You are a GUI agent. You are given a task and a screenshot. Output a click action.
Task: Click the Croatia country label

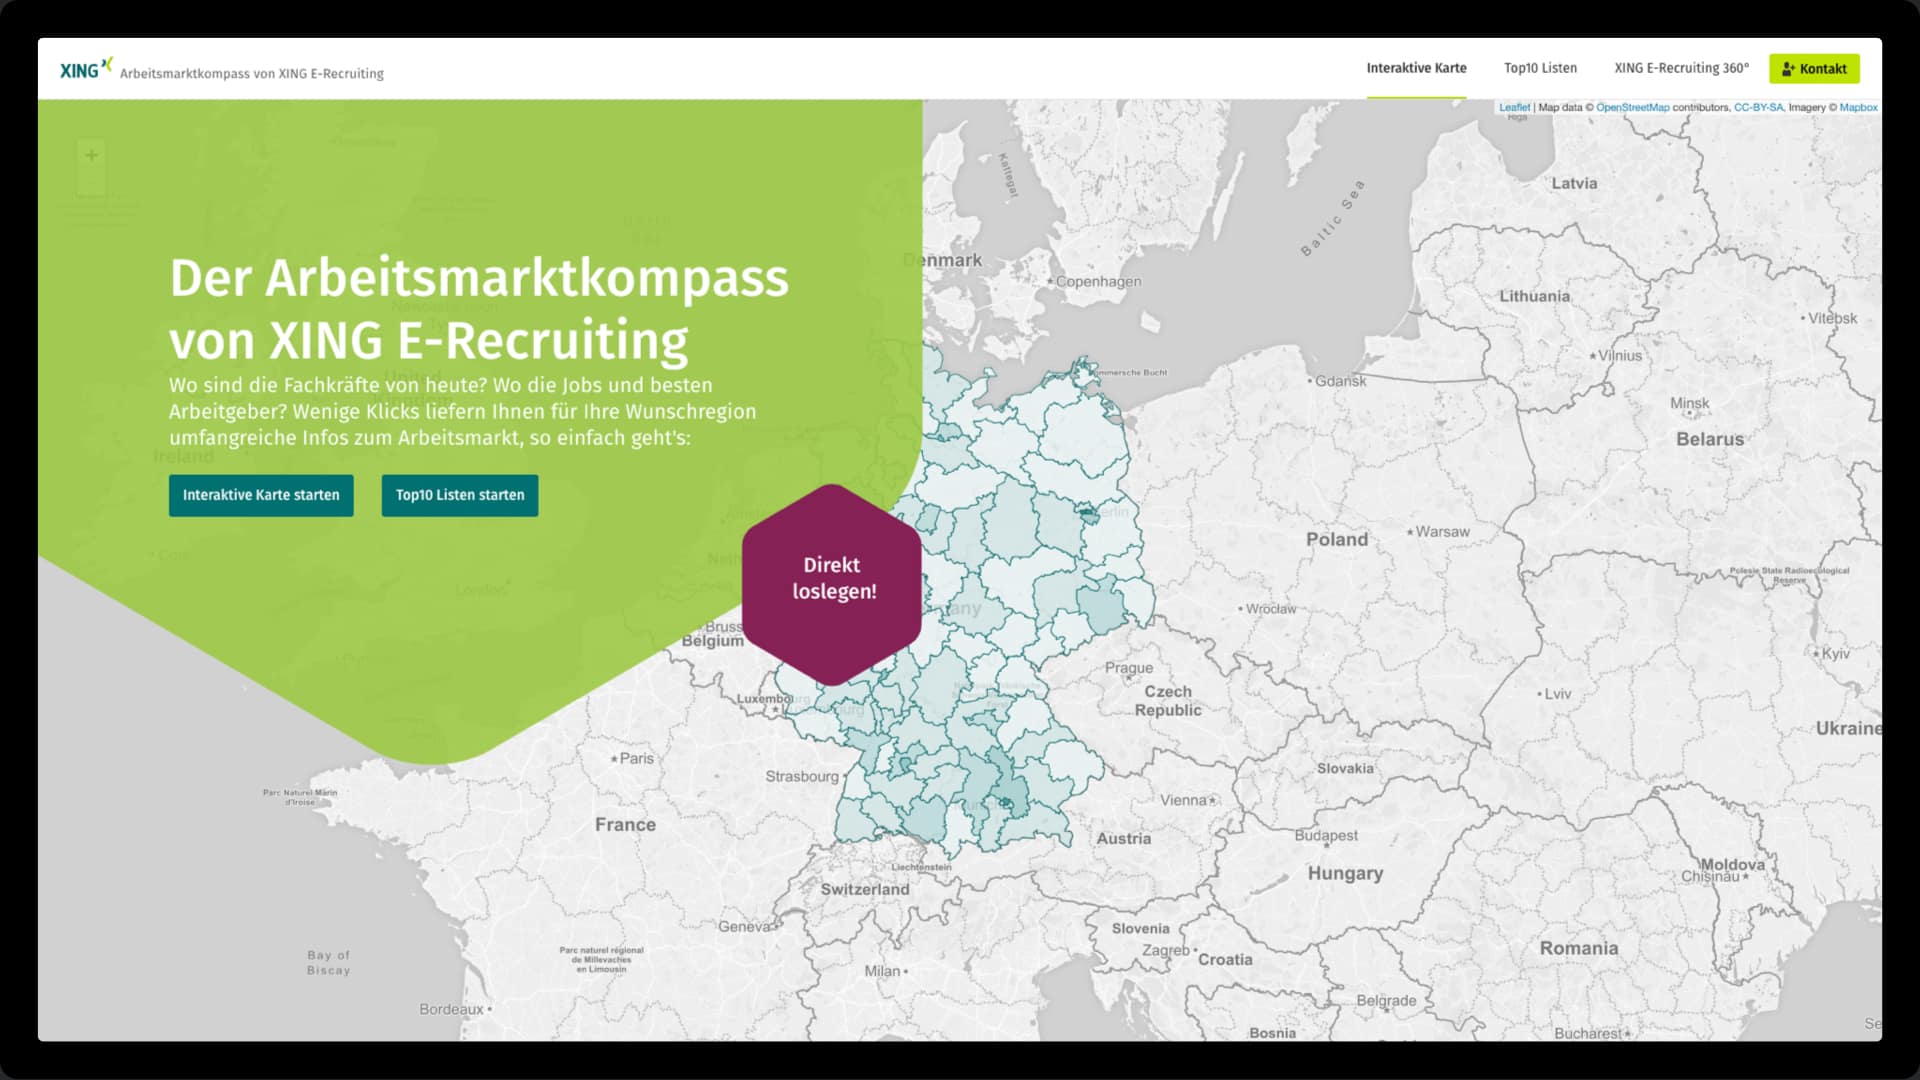(1225, 959)
